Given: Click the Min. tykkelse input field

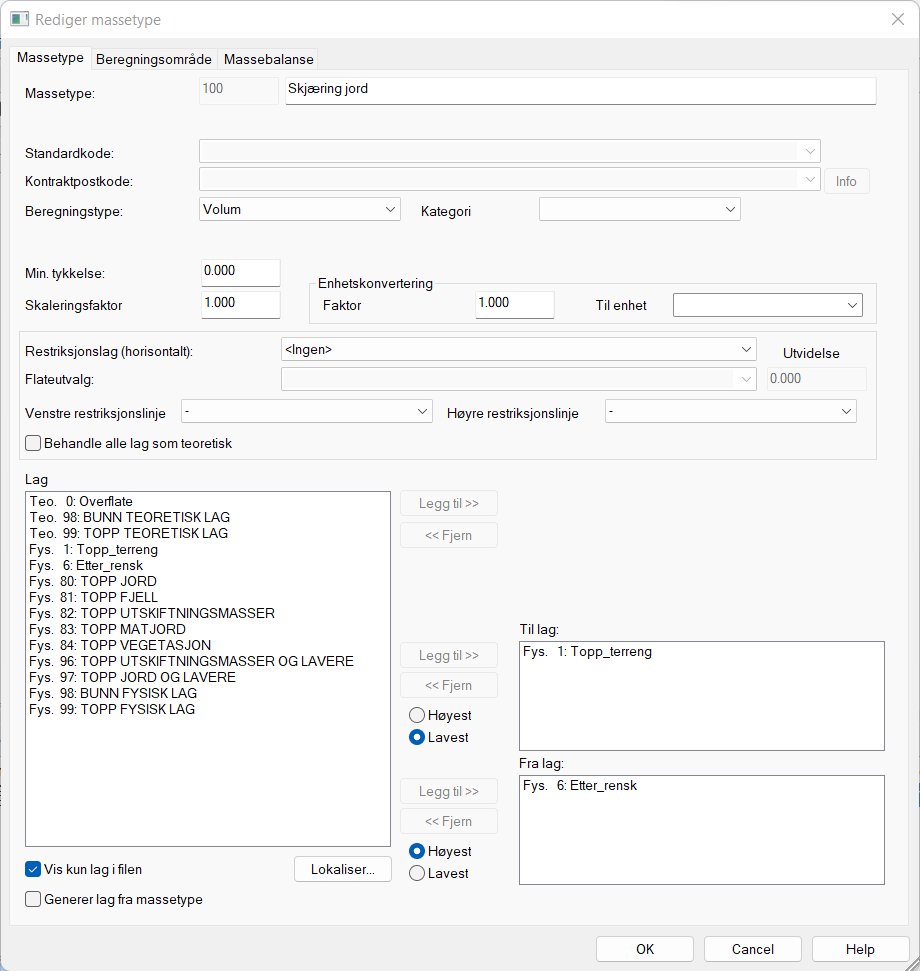Looking at the screenshot, I should pyautogui.click(x=240, y=271).
